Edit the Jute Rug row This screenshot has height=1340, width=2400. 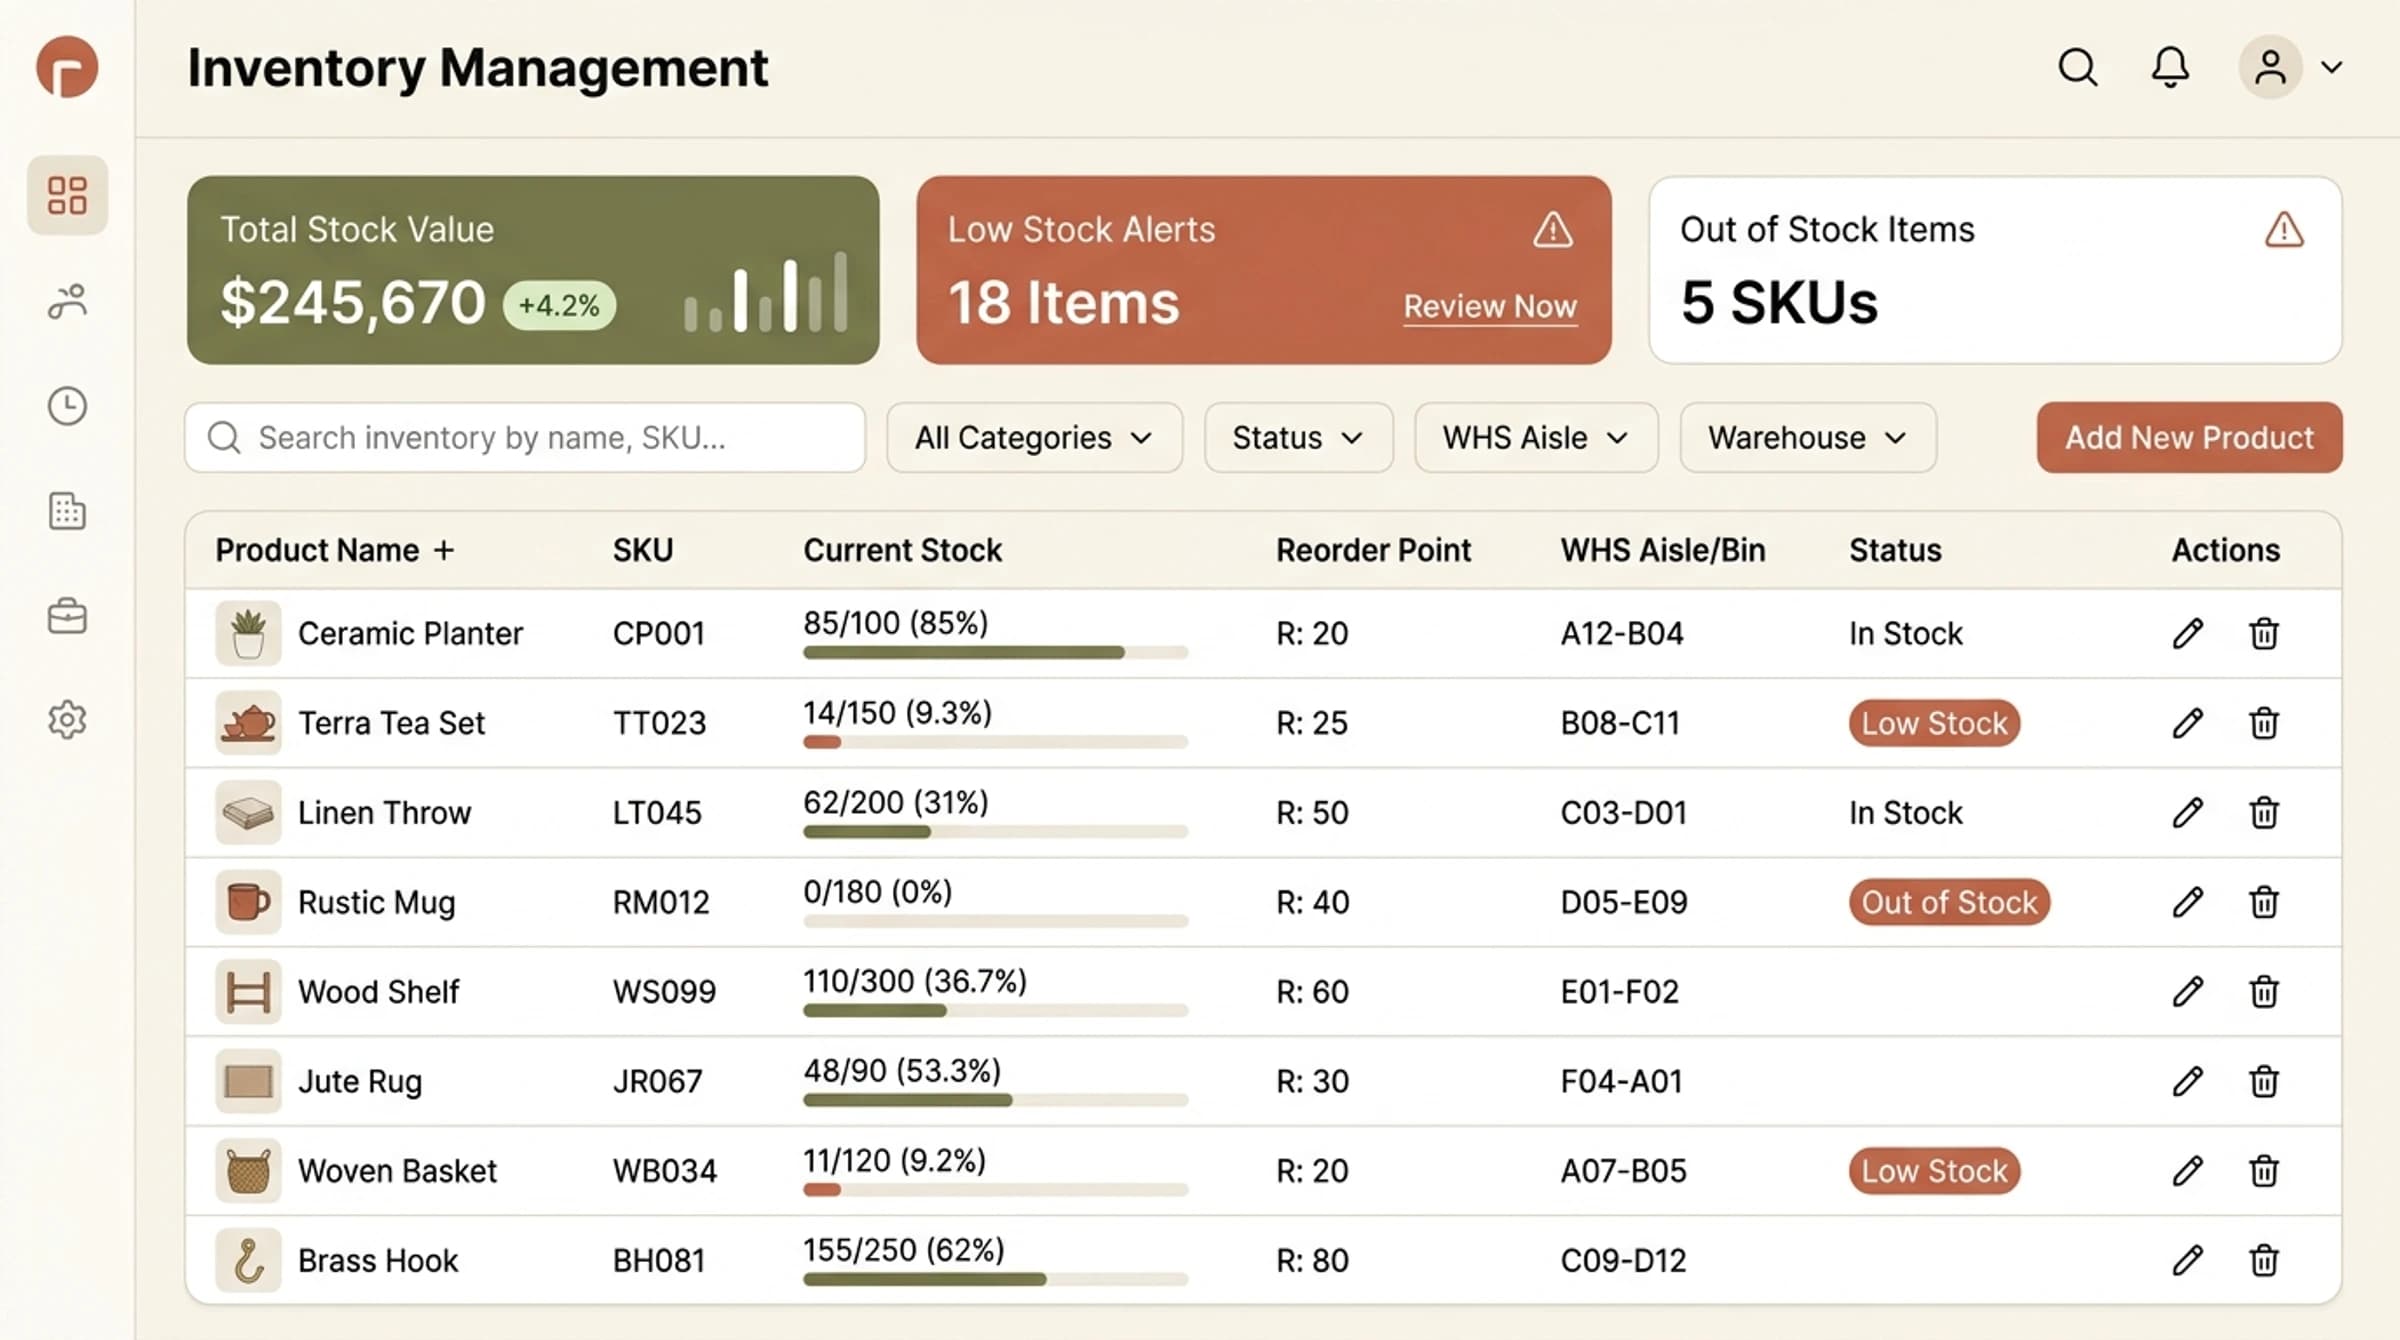point(2187,1081)
